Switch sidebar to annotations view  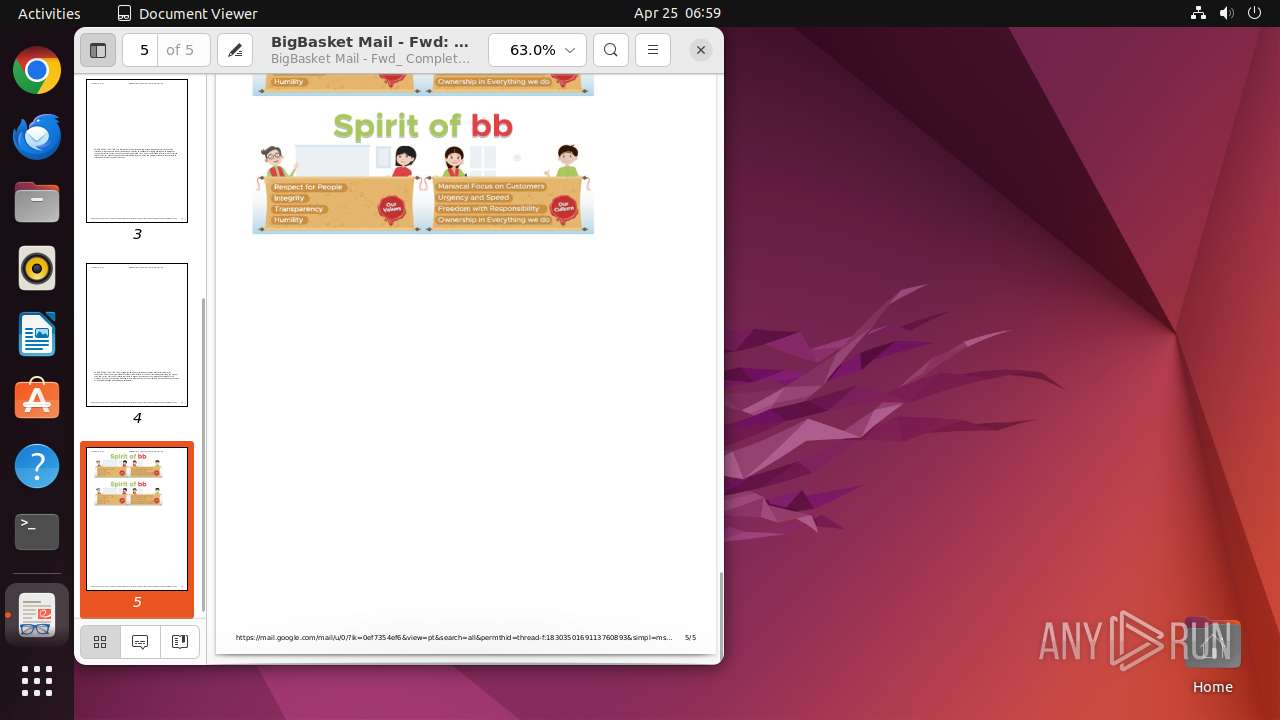[140, 642]
